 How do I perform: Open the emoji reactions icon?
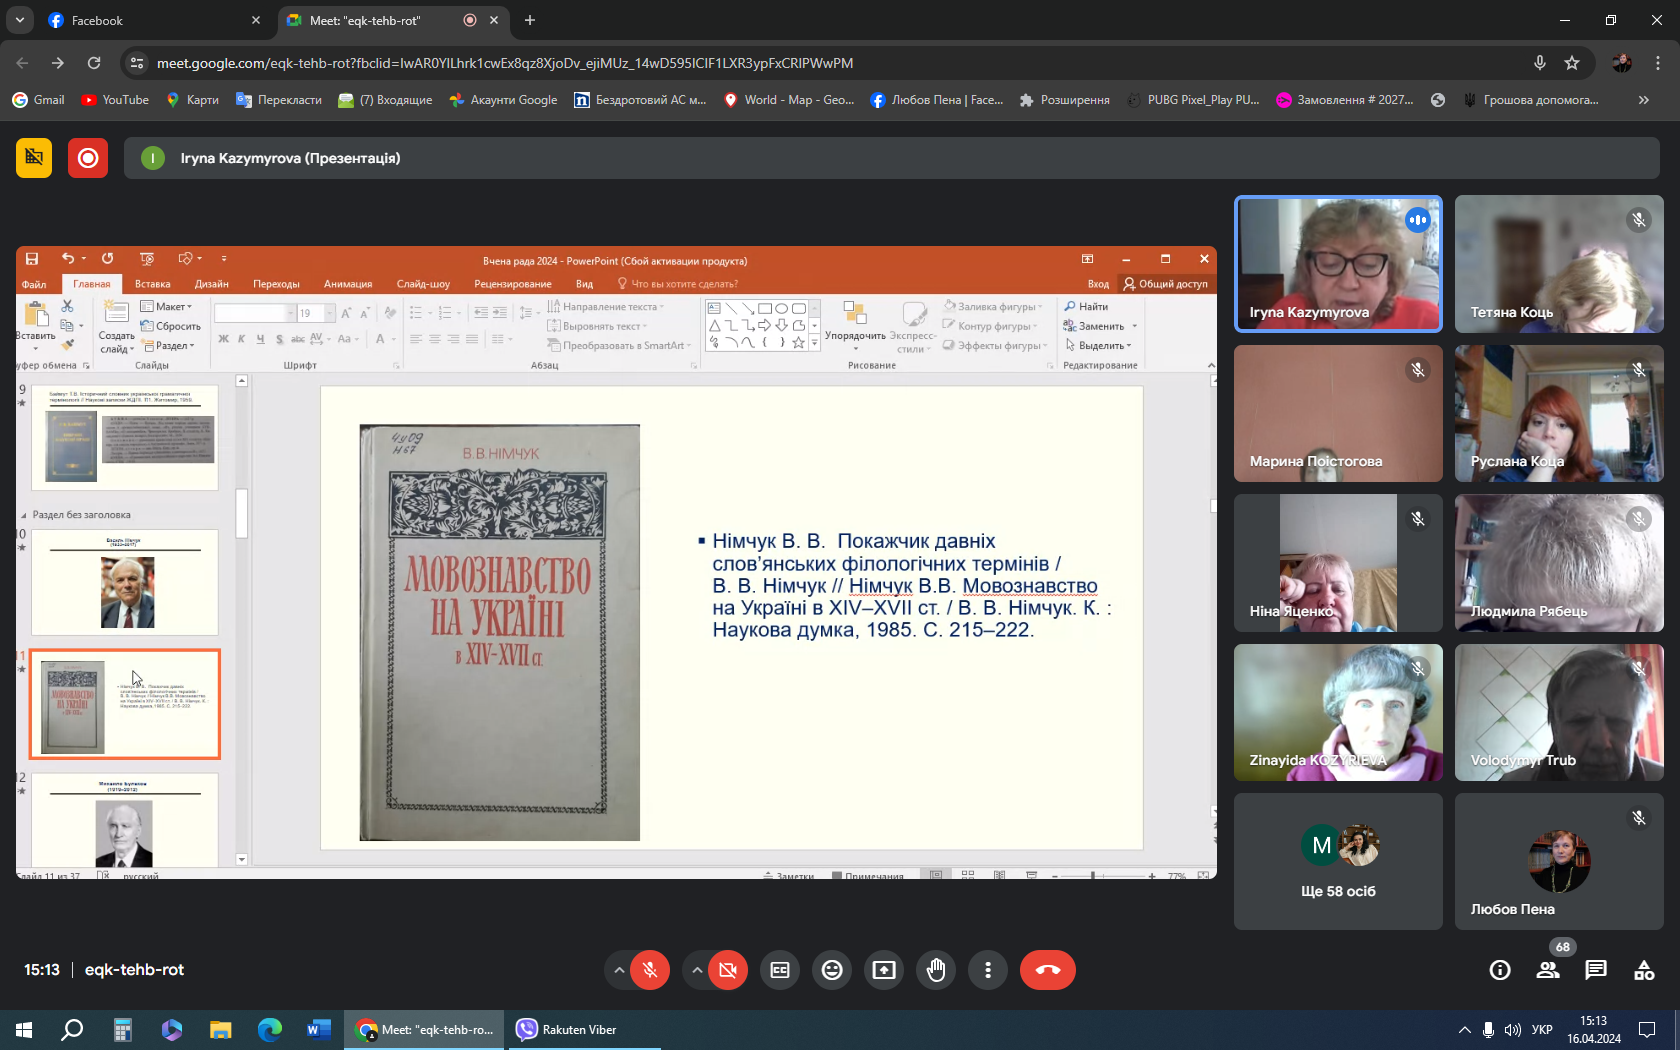(832, 970)
